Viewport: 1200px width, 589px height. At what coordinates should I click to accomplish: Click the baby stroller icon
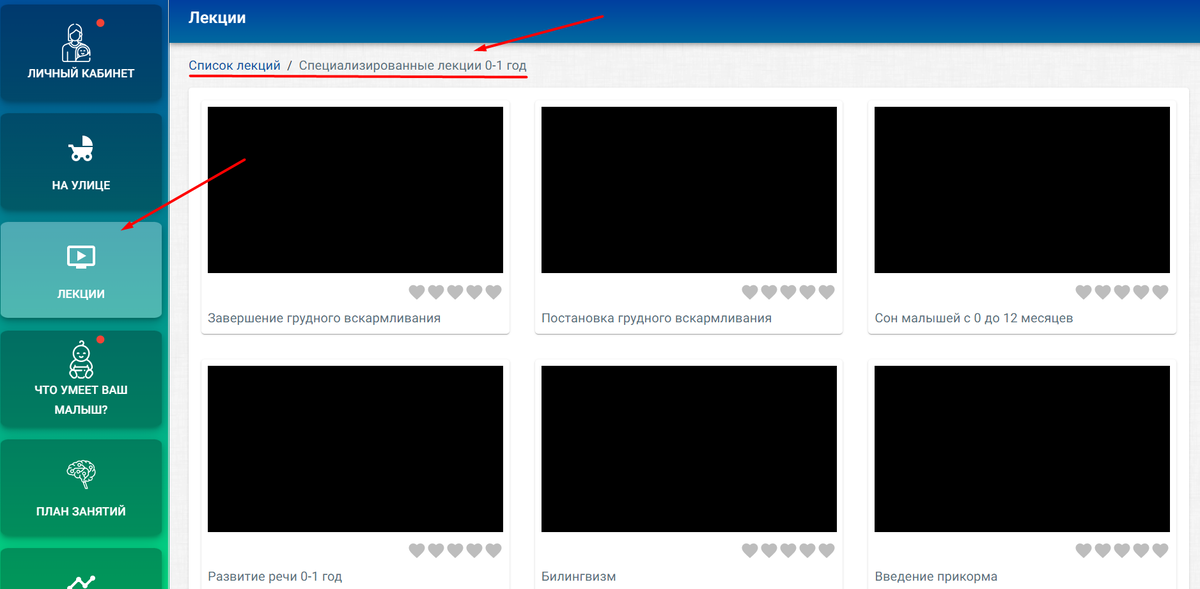tap(81, 150)
